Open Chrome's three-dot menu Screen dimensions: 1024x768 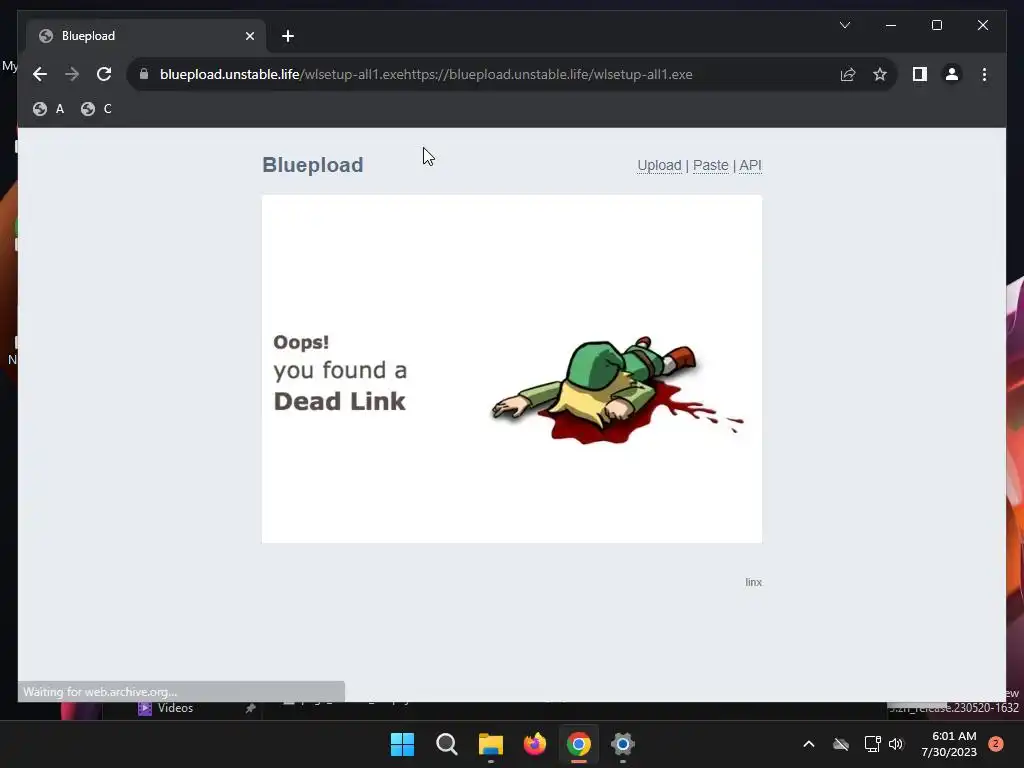[x=984, y=74]
